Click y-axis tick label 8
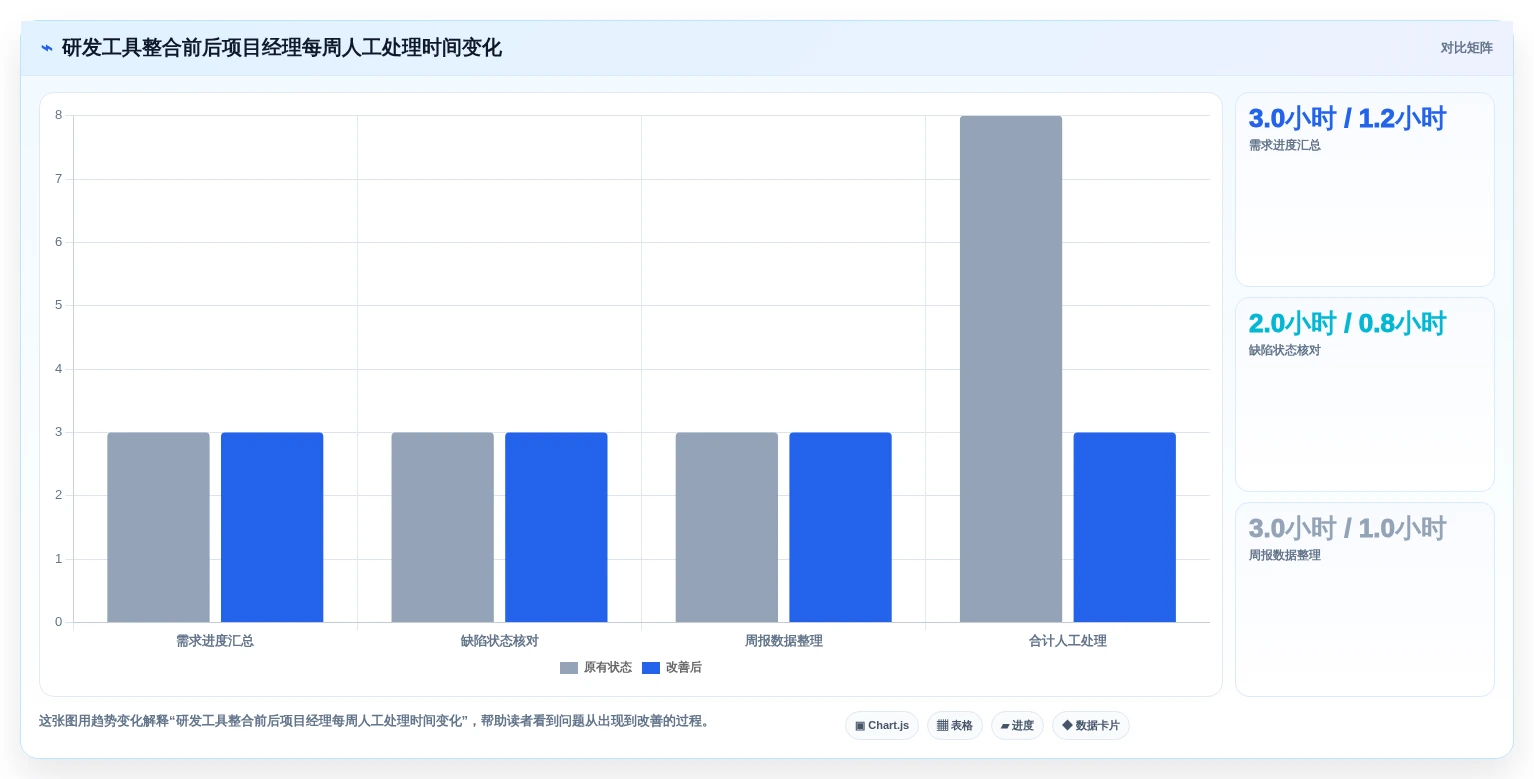This screenshot has width=1534, height=779. coord(58,115)
